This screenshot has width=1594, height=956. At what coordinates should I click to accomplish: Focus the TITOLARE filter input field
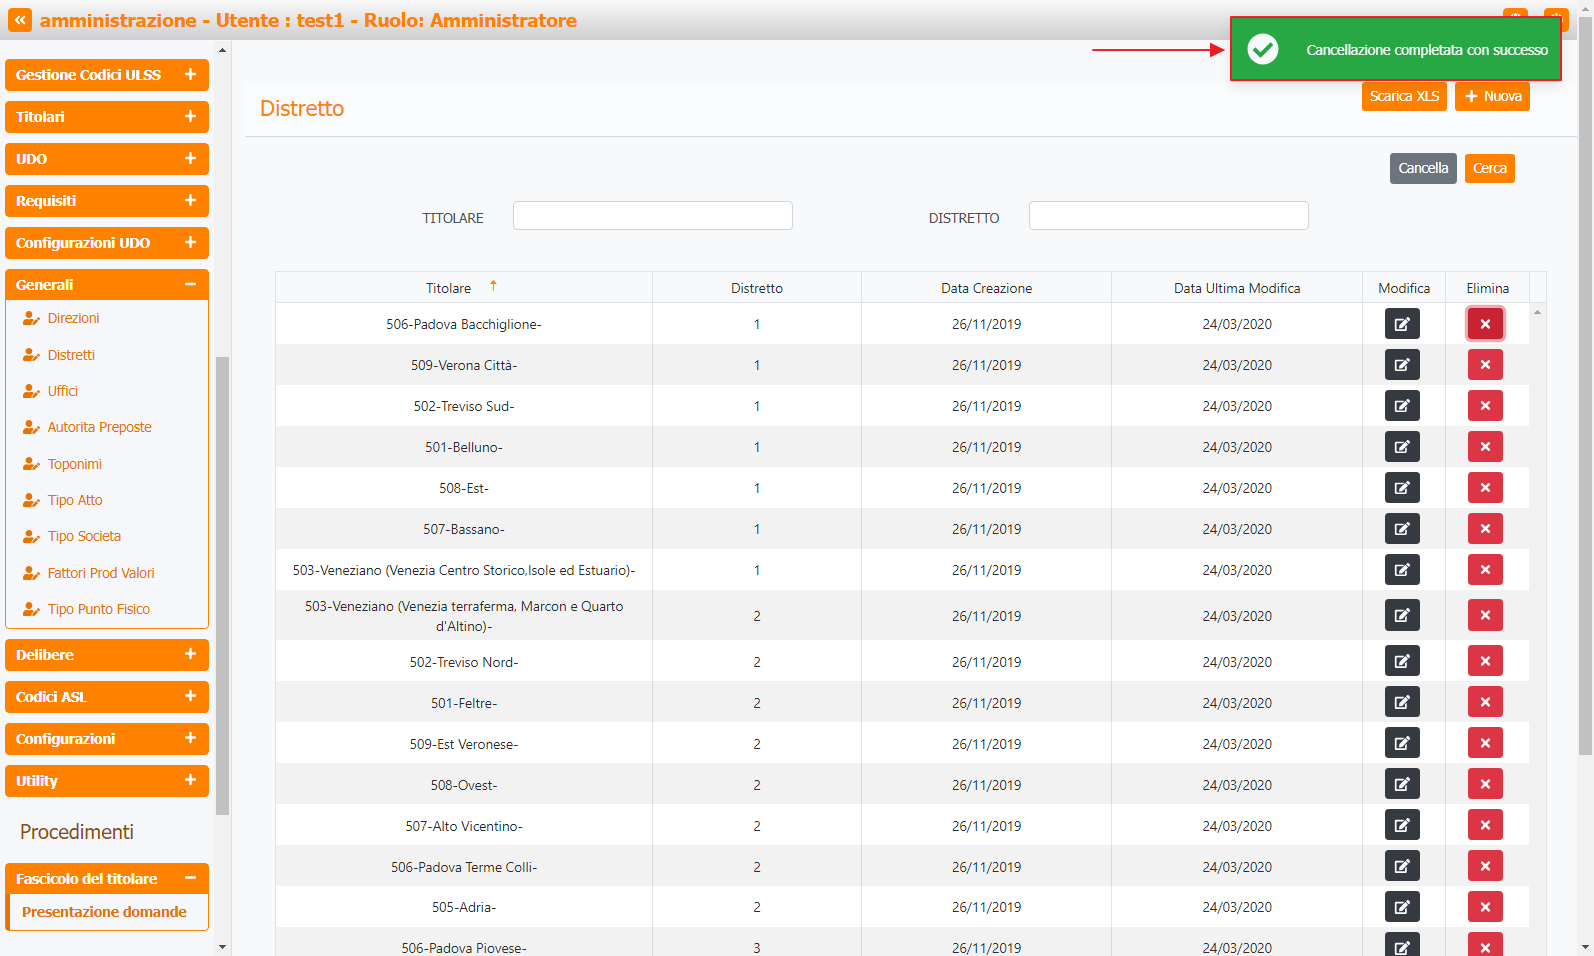pos(652,216)
